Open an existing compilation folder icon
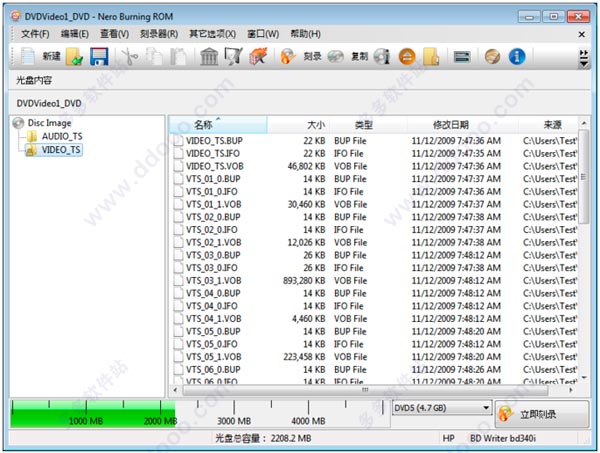The image size is (600, 453). 74,57
